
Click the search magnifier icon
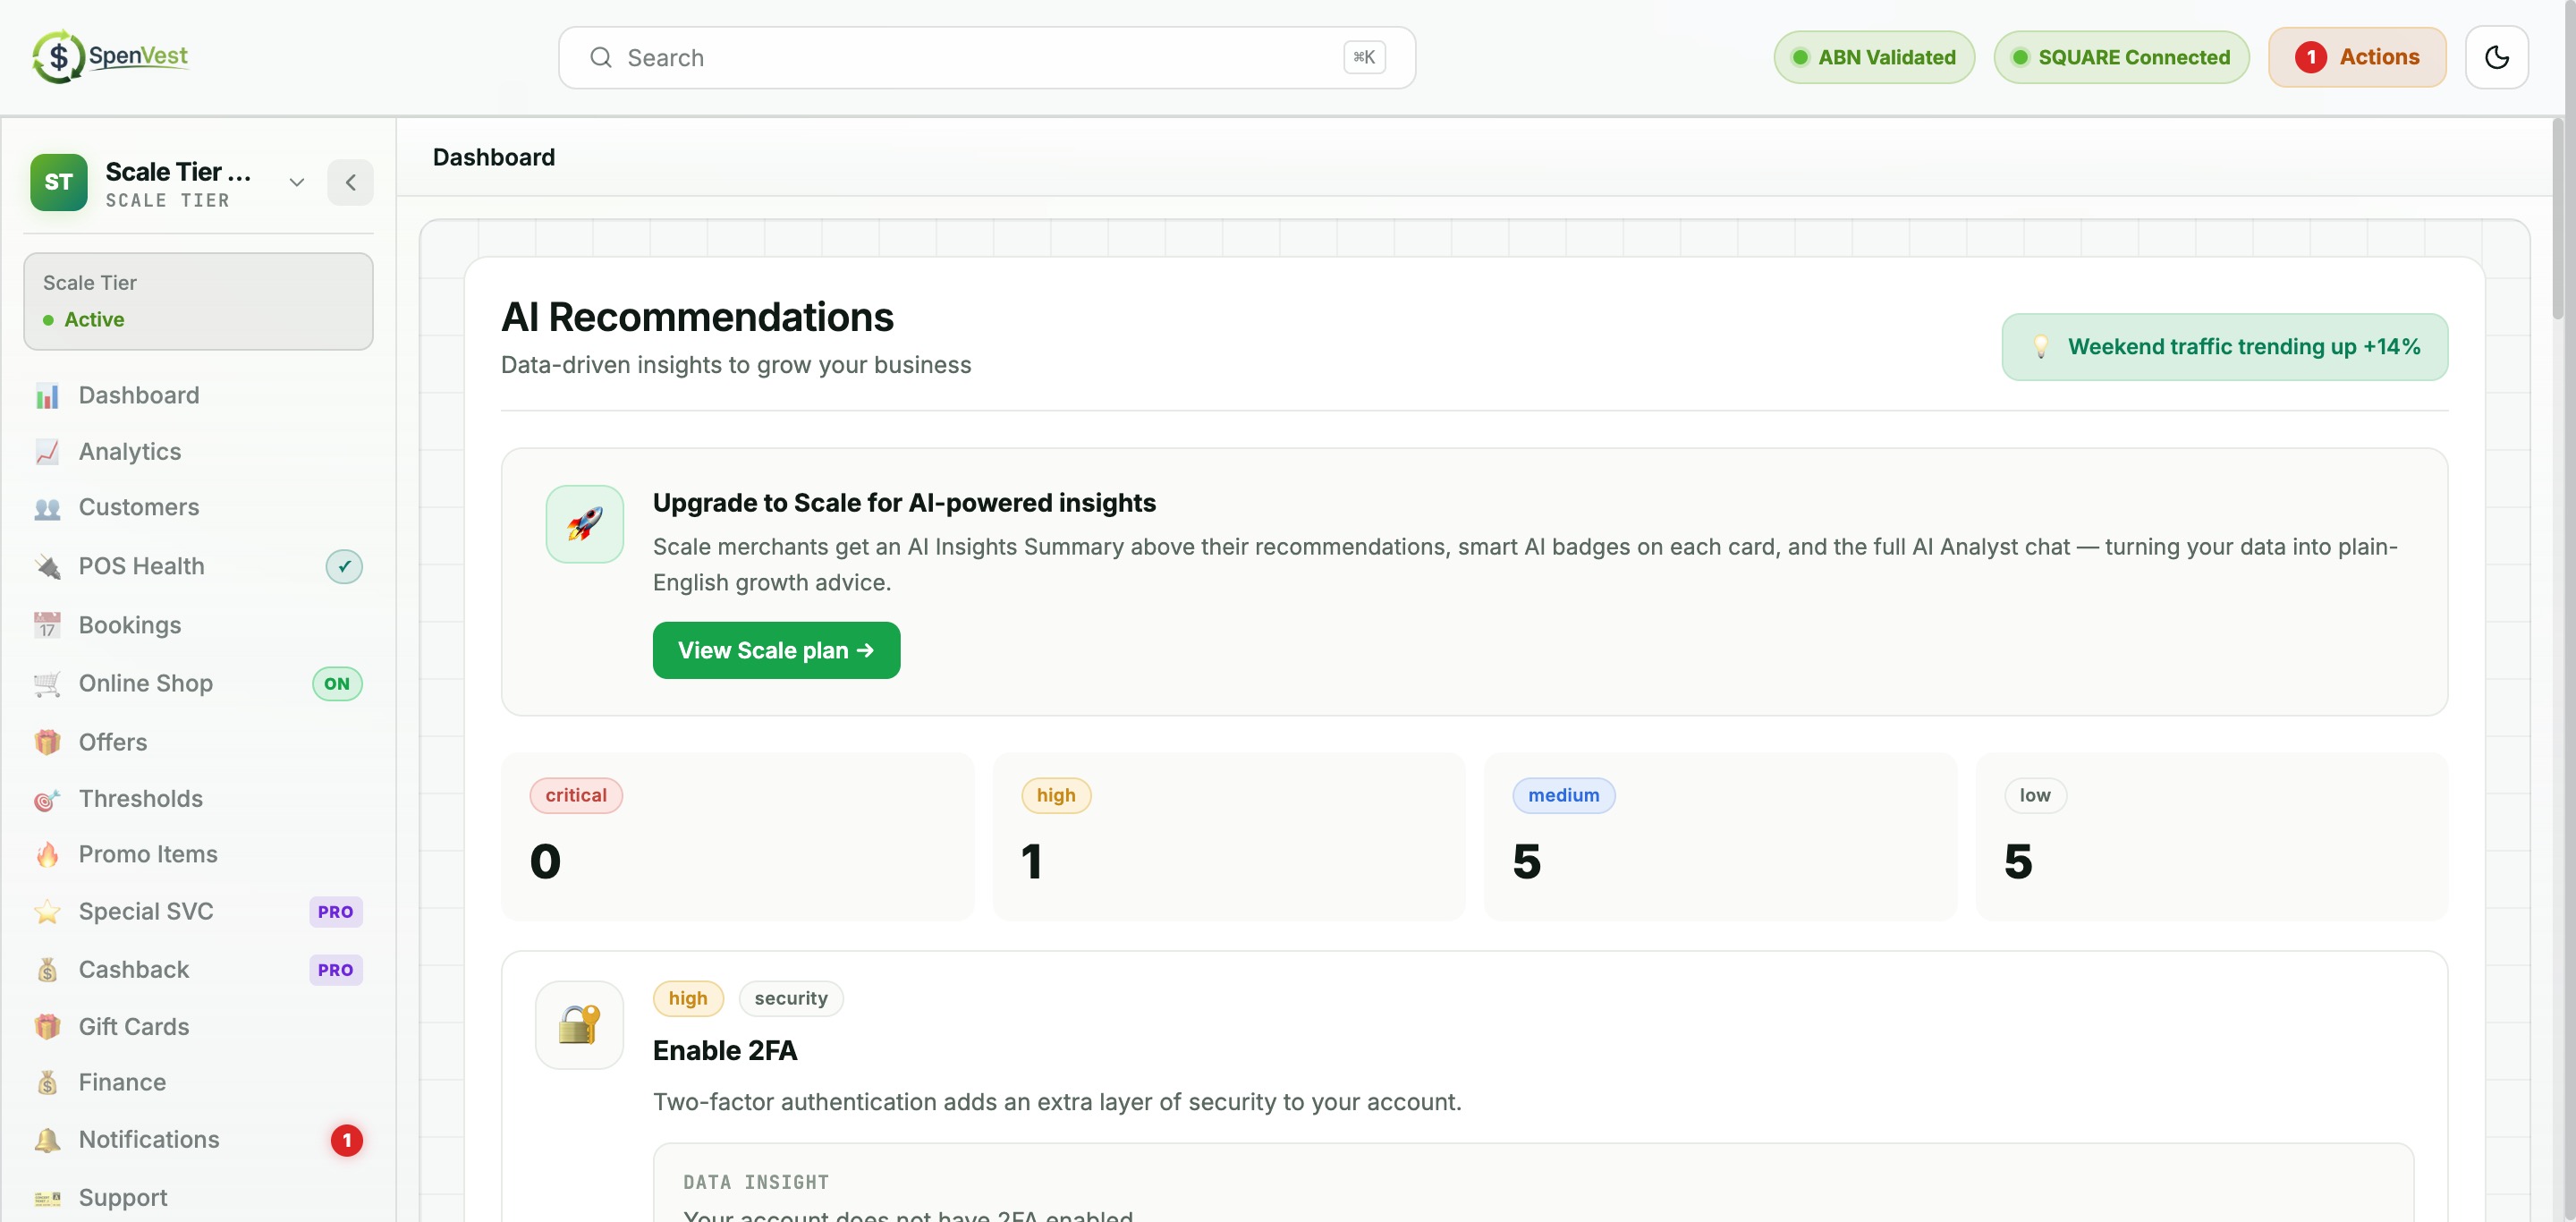[x=600, y=58]
